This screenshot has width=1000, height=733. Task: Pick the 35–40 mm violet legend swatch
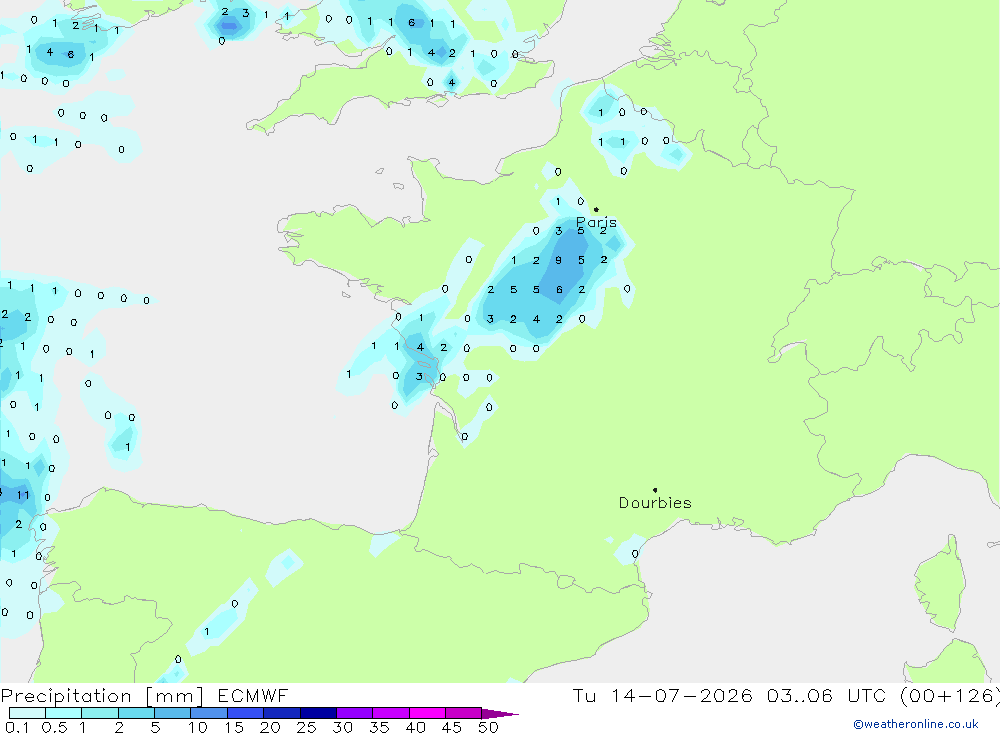pos(391,713)
